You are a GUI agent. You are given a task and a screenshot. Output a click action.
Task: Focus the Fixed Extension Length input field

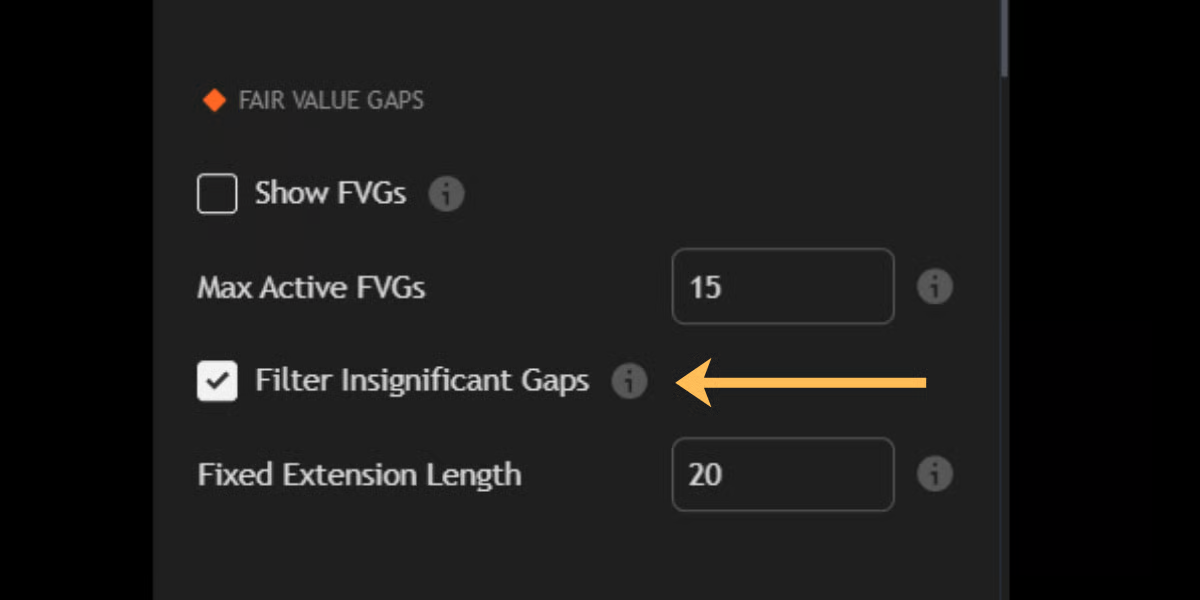(x=782, y=474)
